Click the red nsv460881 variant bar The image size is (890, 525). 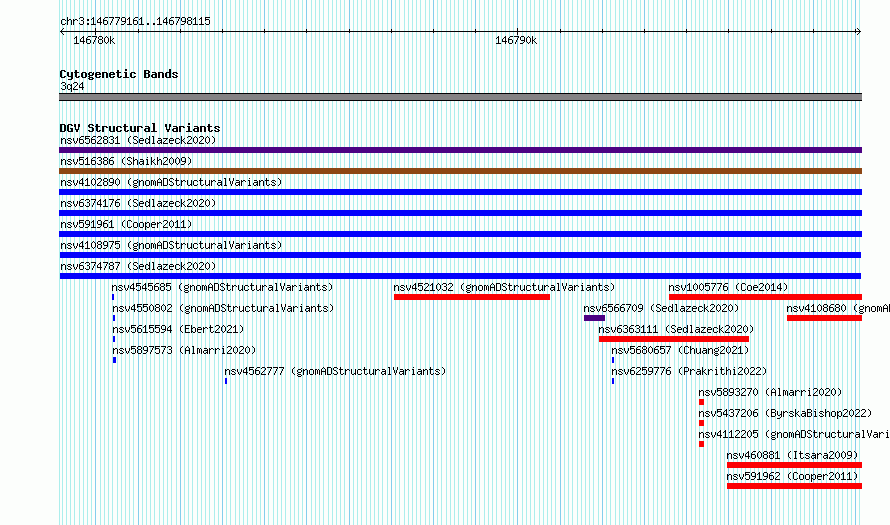(795, 465)
